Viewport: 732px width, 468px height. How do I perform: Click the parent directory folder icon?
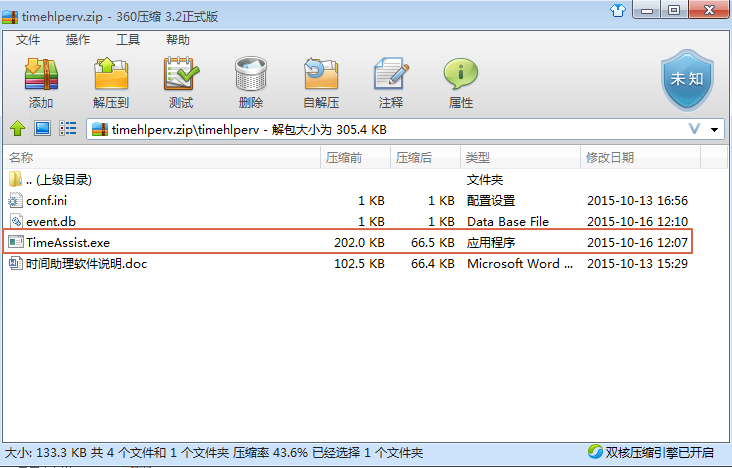[15, 179]
